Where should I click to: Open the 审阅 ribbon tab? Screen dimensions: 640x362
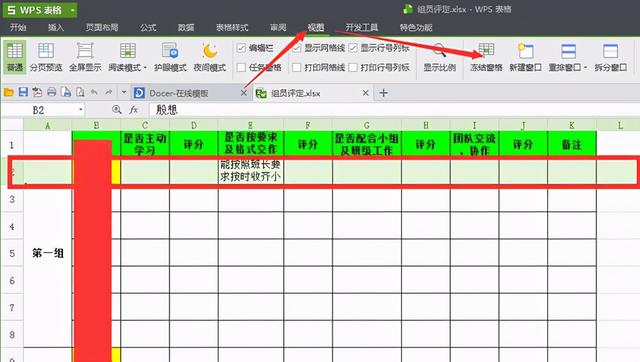[x=278, y=27]
